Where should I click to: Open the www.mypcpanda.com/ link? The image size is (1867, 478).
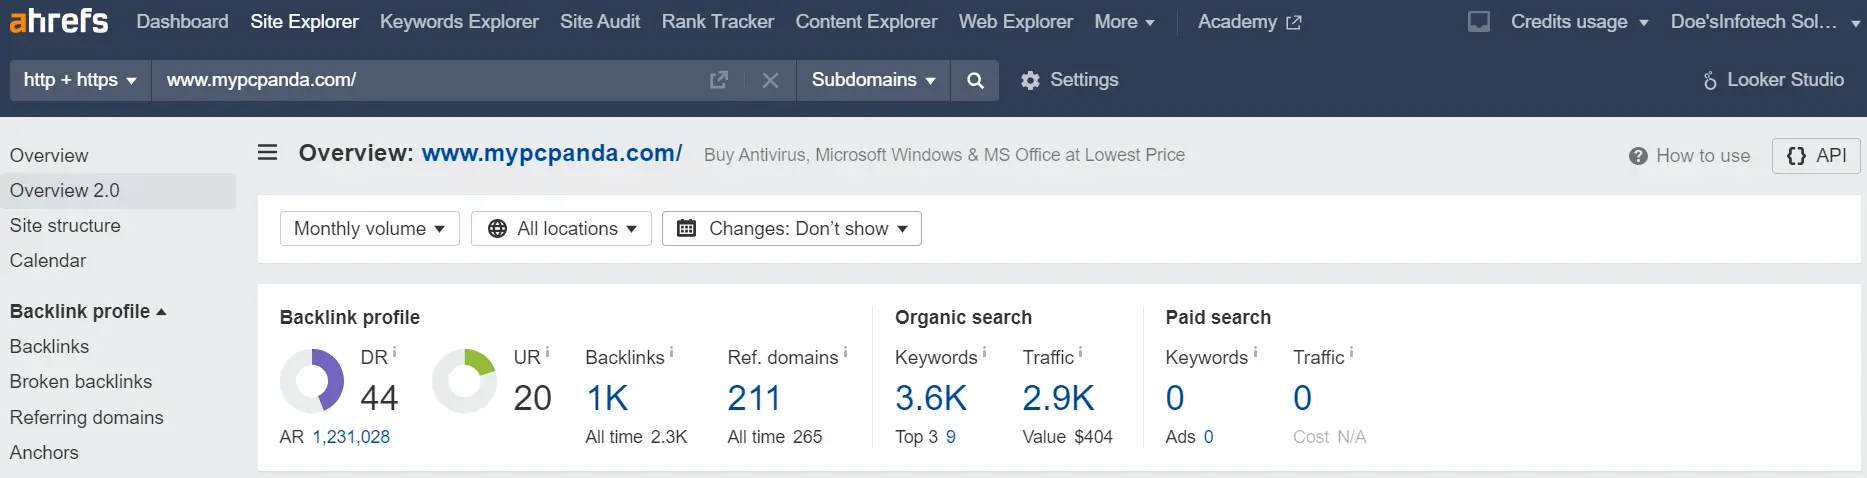pos(552,153)
